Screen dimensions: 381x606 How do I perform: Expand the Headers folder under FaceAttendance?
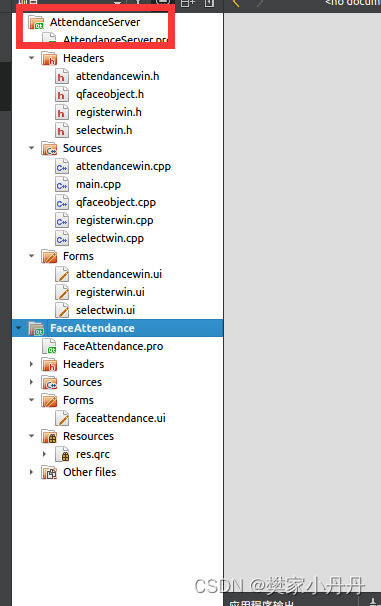pos(32,364)
